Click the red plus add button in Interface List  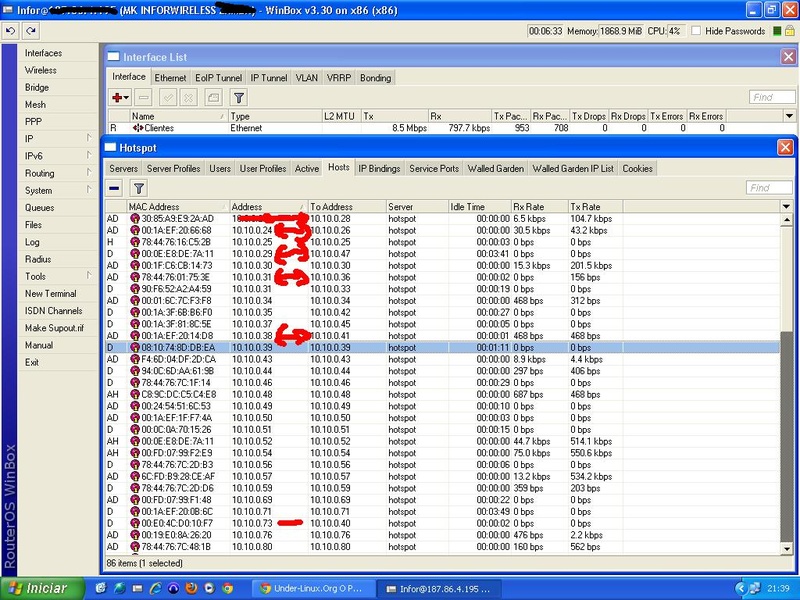click(121, 97)
